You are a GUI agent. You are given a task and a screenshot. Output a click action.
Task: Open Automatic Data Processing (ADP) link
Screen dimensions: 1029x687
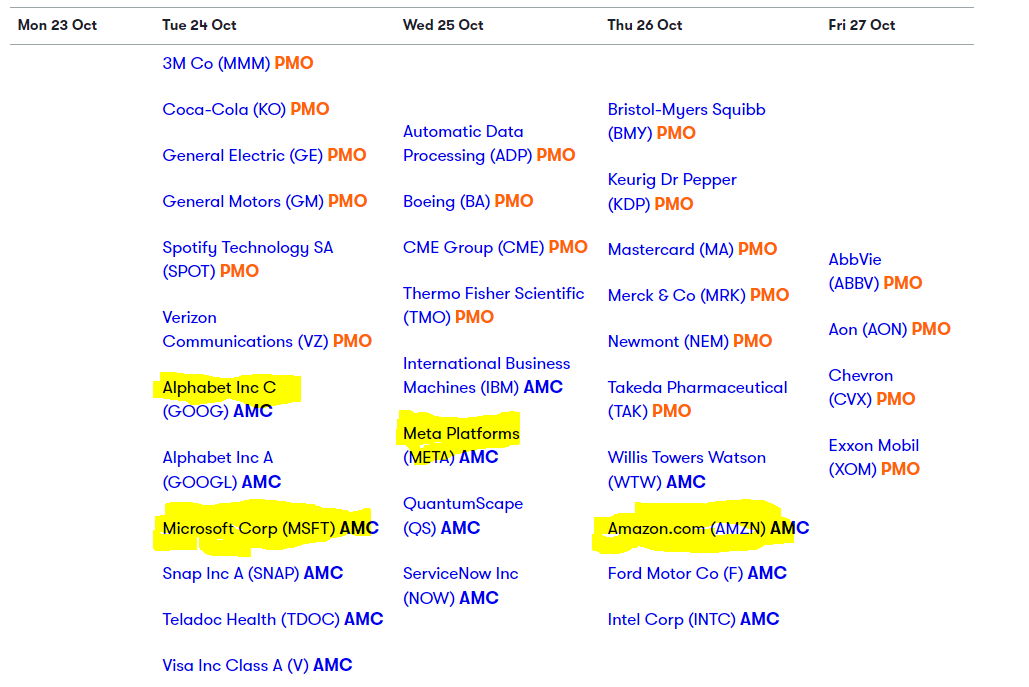coord(467,144)
